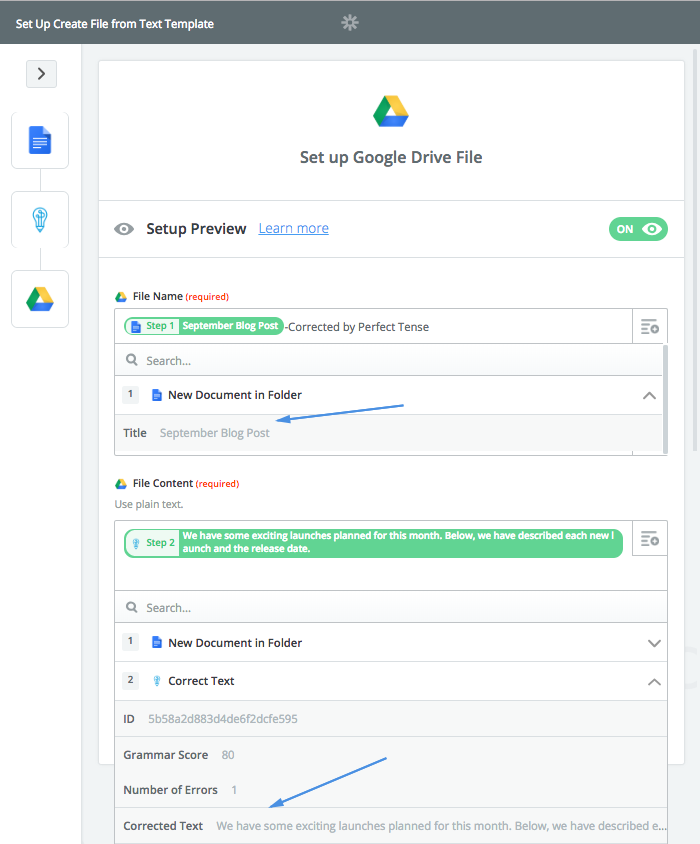Select New Document in Folder row under File Name
This screenshot has width=700, height=844.
click(x=388, y=395)
